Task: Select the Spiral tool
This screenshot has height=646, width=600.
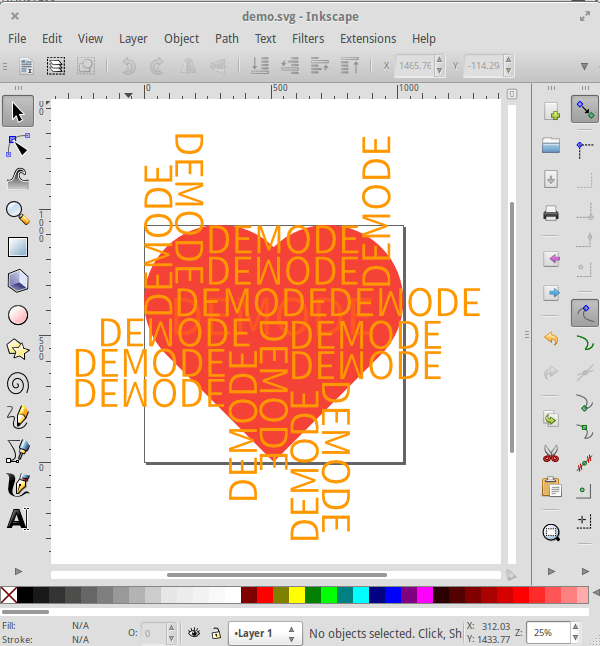Action: click(18, 384)
